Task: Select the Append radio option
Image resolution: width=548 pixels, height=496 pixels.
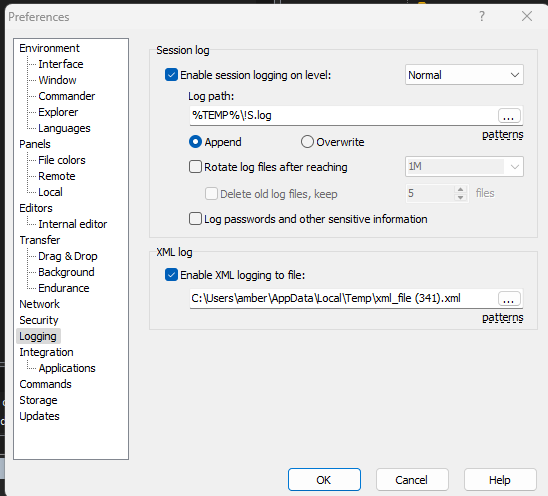Action: 195,142
